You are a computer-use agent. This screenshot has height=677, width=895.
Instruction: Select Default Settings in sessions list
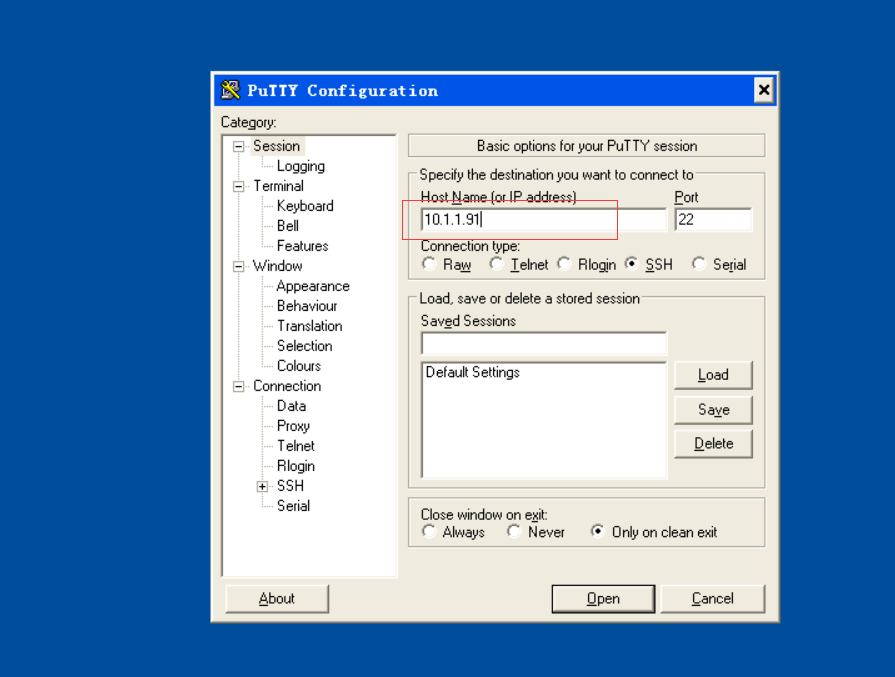[473, 372]
